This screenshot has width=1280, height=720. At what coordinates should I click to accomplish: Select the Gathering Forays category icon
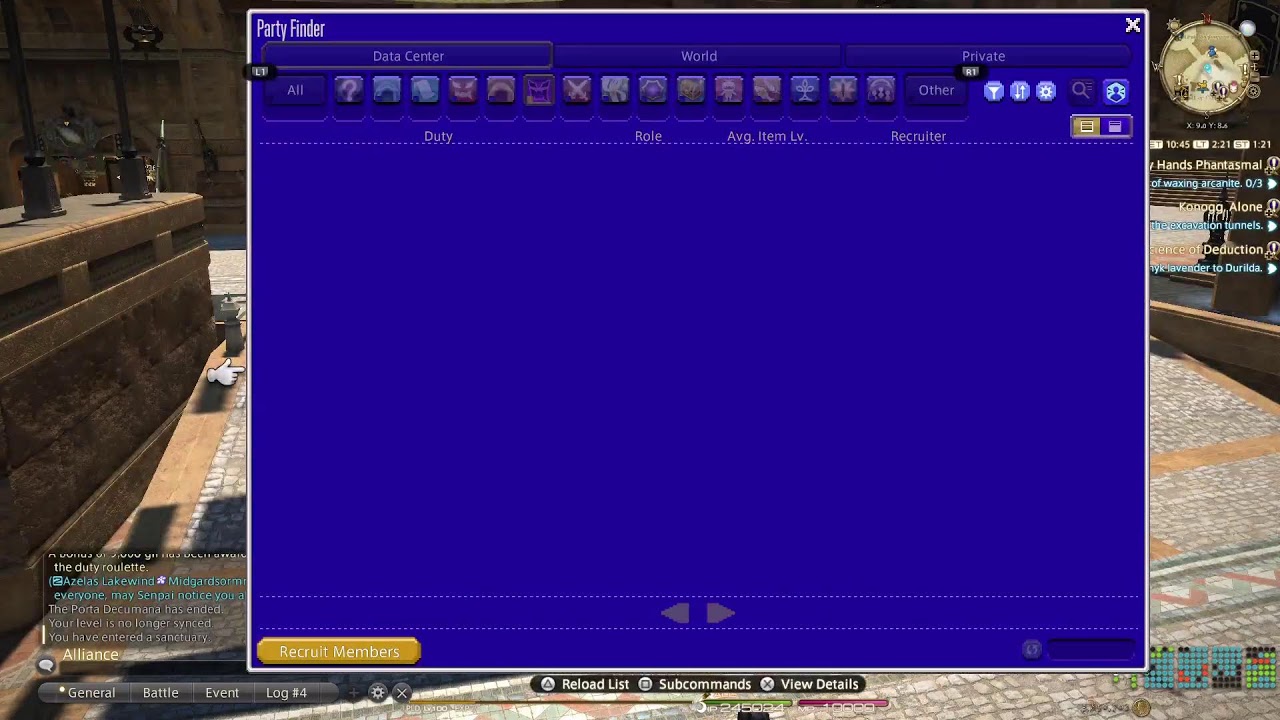point(805,91)
